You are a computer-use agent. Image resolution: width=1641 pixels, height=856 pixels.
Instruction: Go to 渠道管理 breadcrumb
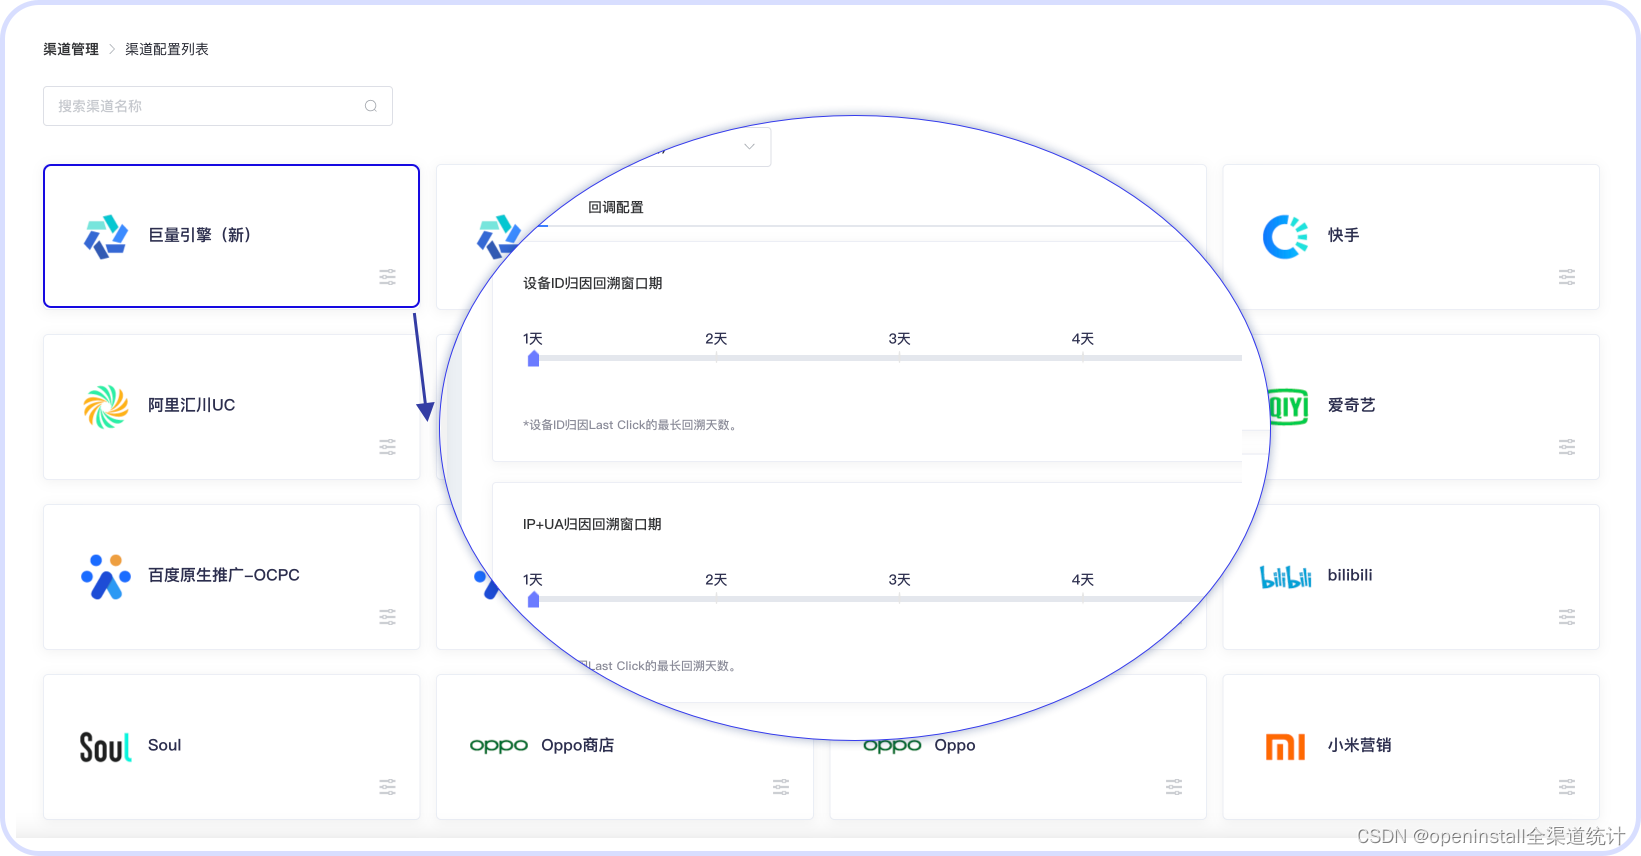pyautogui.click(x=71, y=49)
